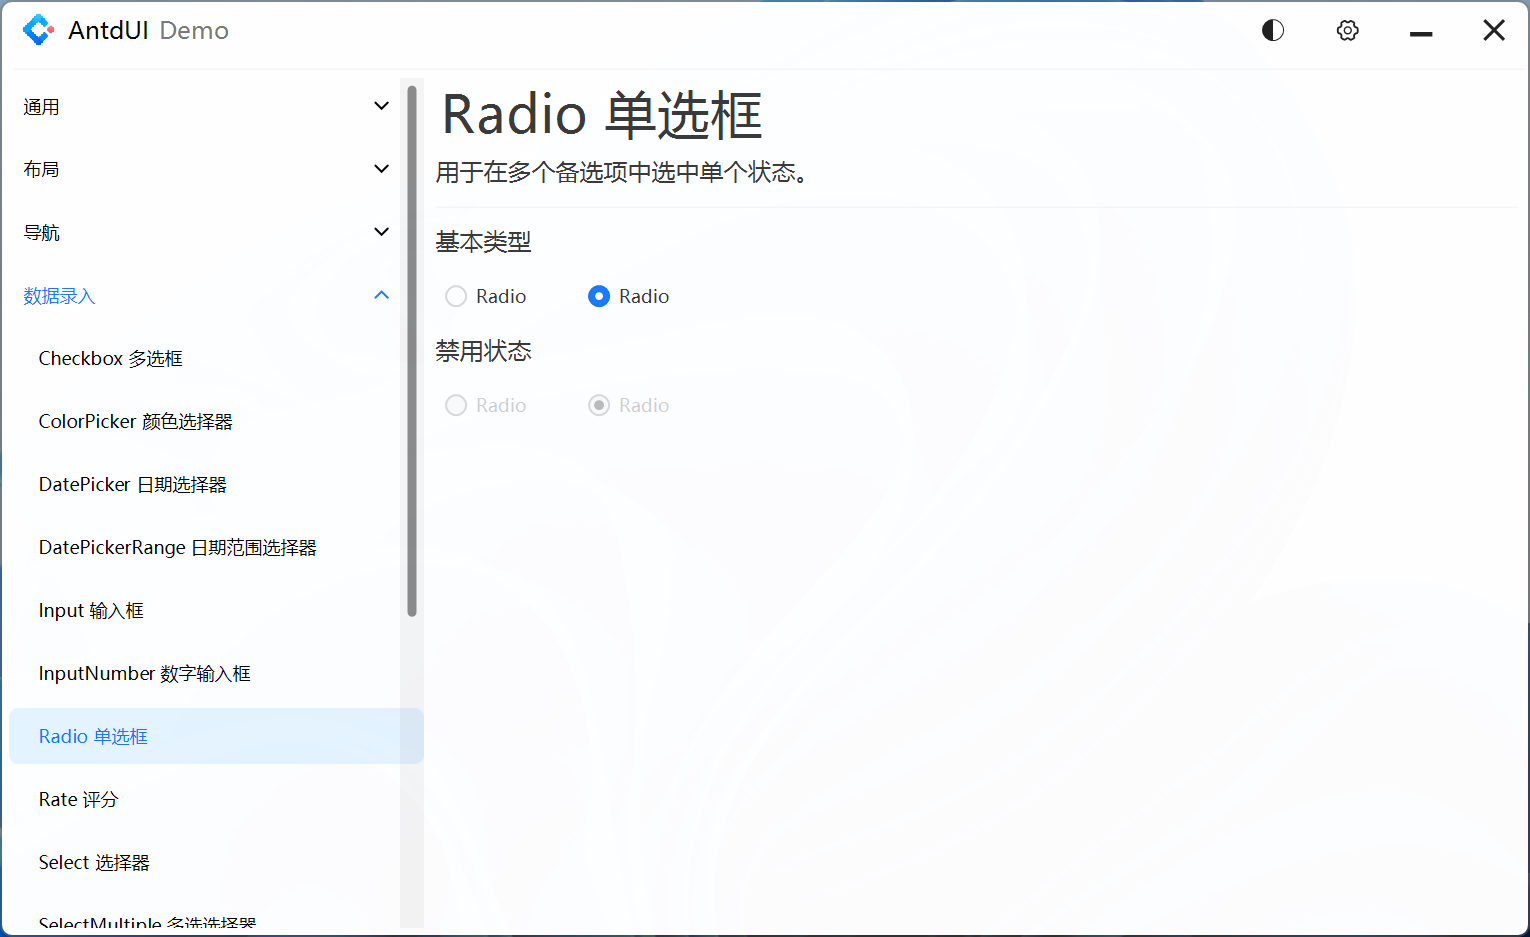This screenshot has width=1530, height=937.
Task: Toggle dark mode with the contrast icon
Action: pyautogui.click(x=1272, y=30)
